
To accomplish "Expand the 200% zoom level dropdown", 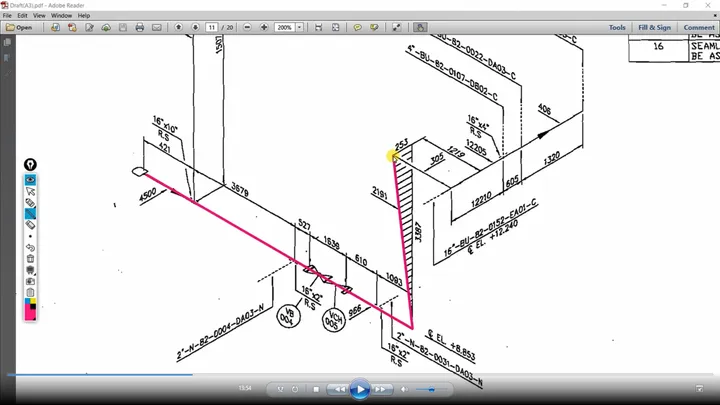I will (x=299, y=28).
